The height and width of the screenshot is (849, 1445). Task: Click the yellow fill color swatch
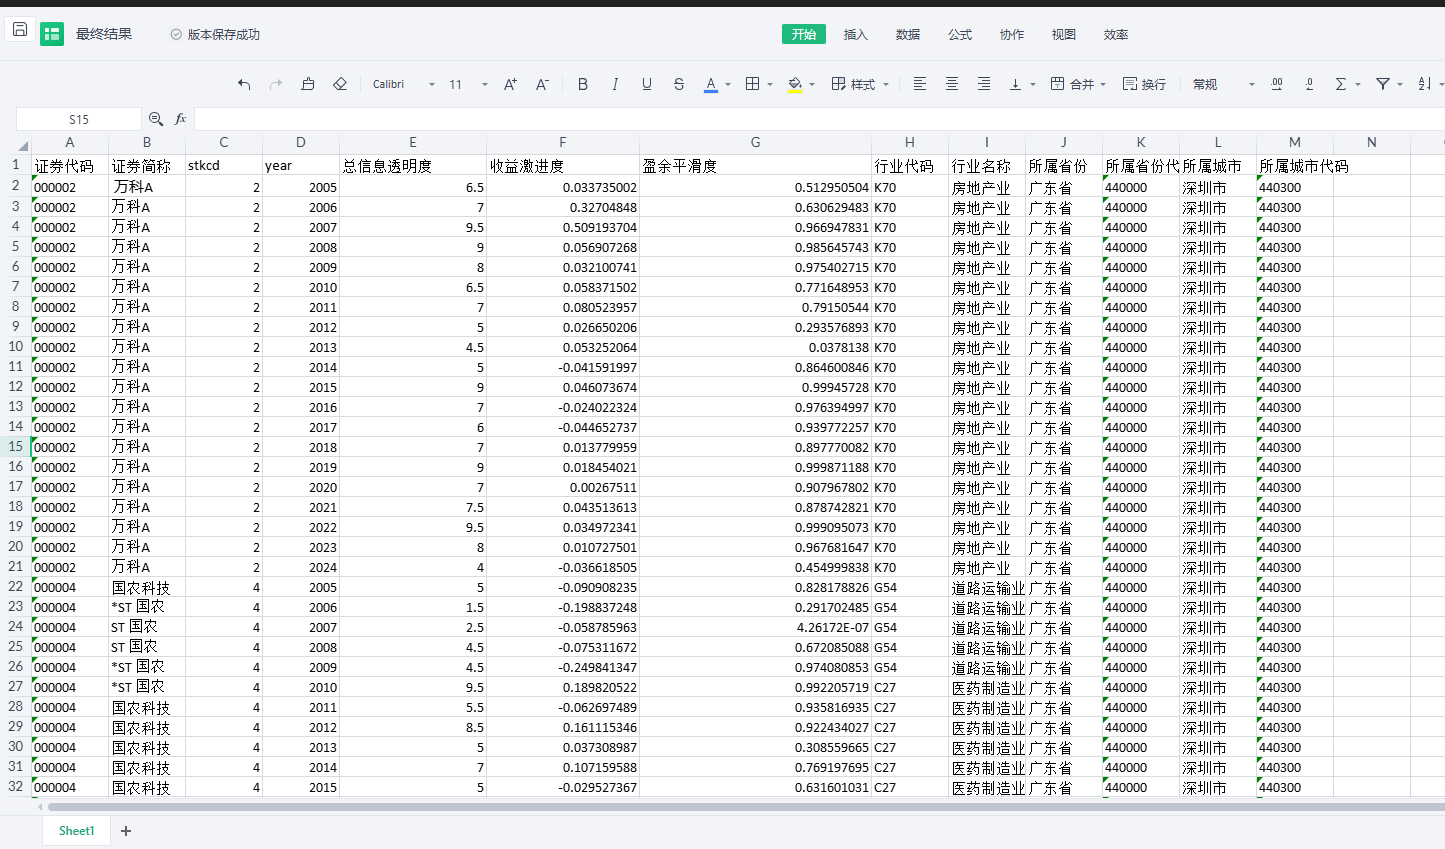(795, 84)
